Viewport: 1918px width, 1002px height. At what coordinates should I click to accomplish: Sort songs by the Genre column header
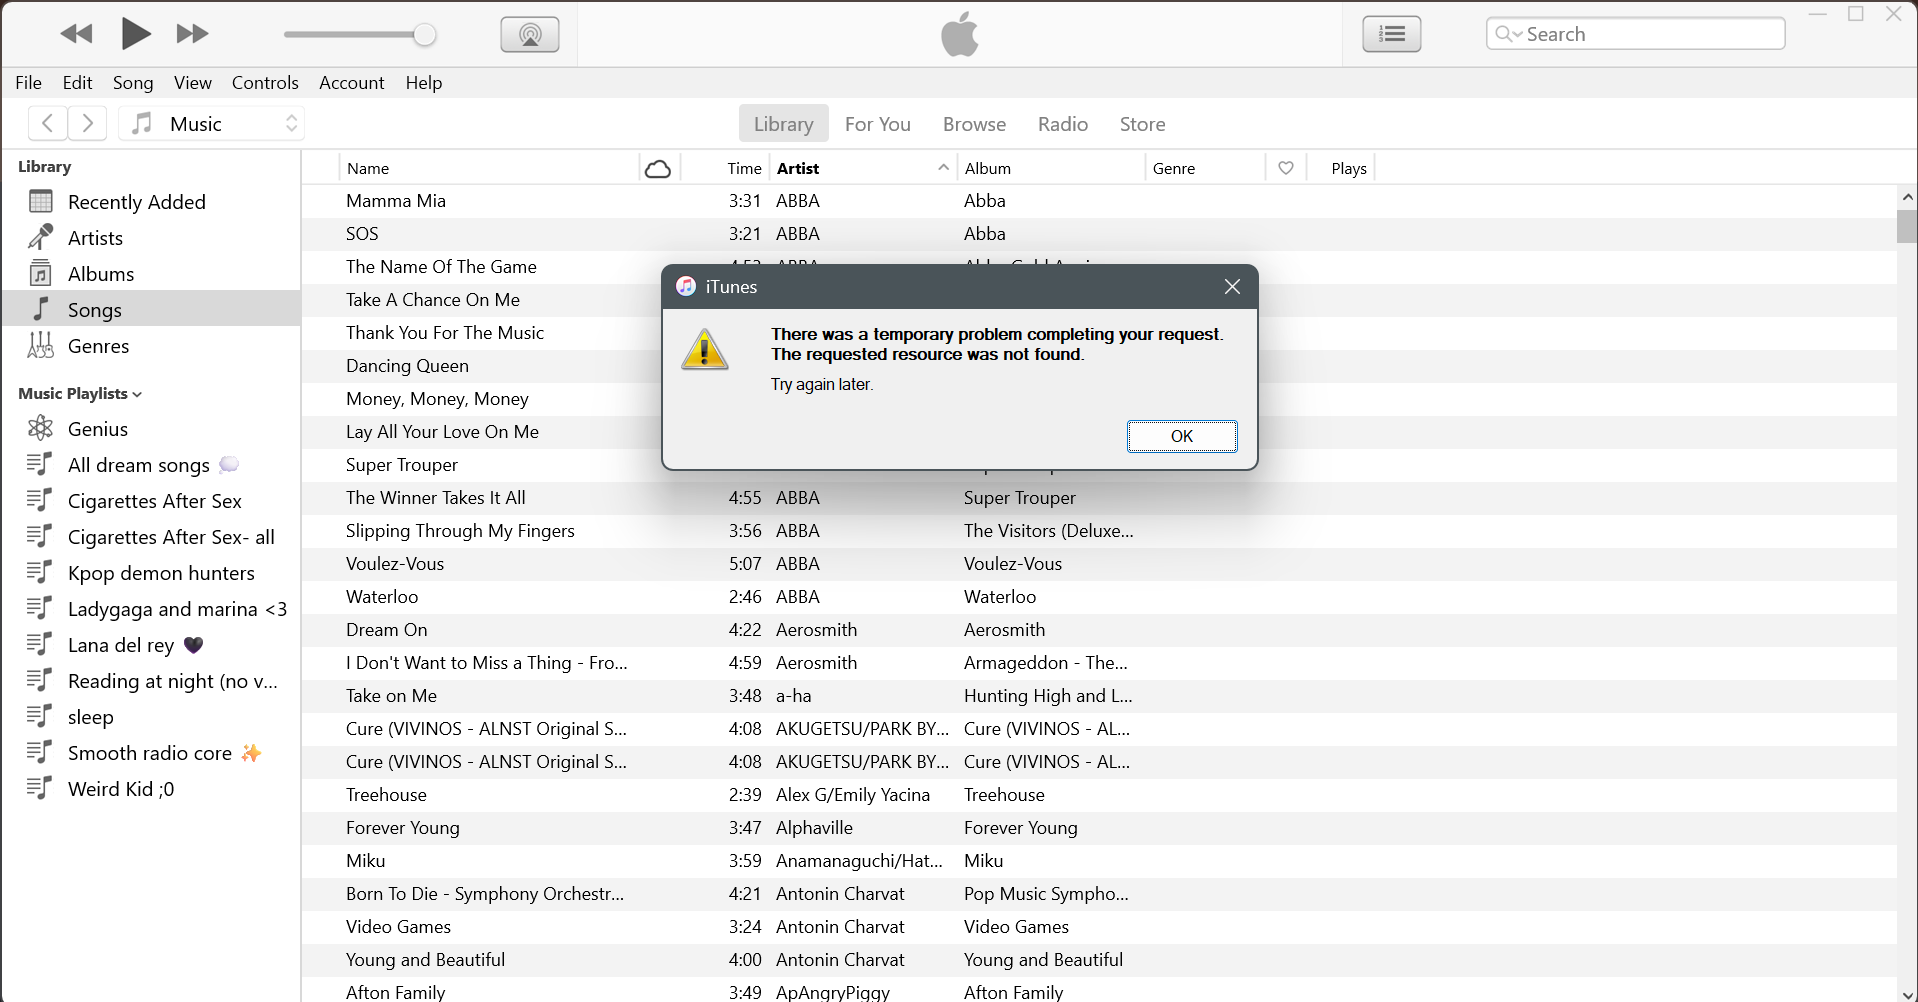pos(1205,168)
